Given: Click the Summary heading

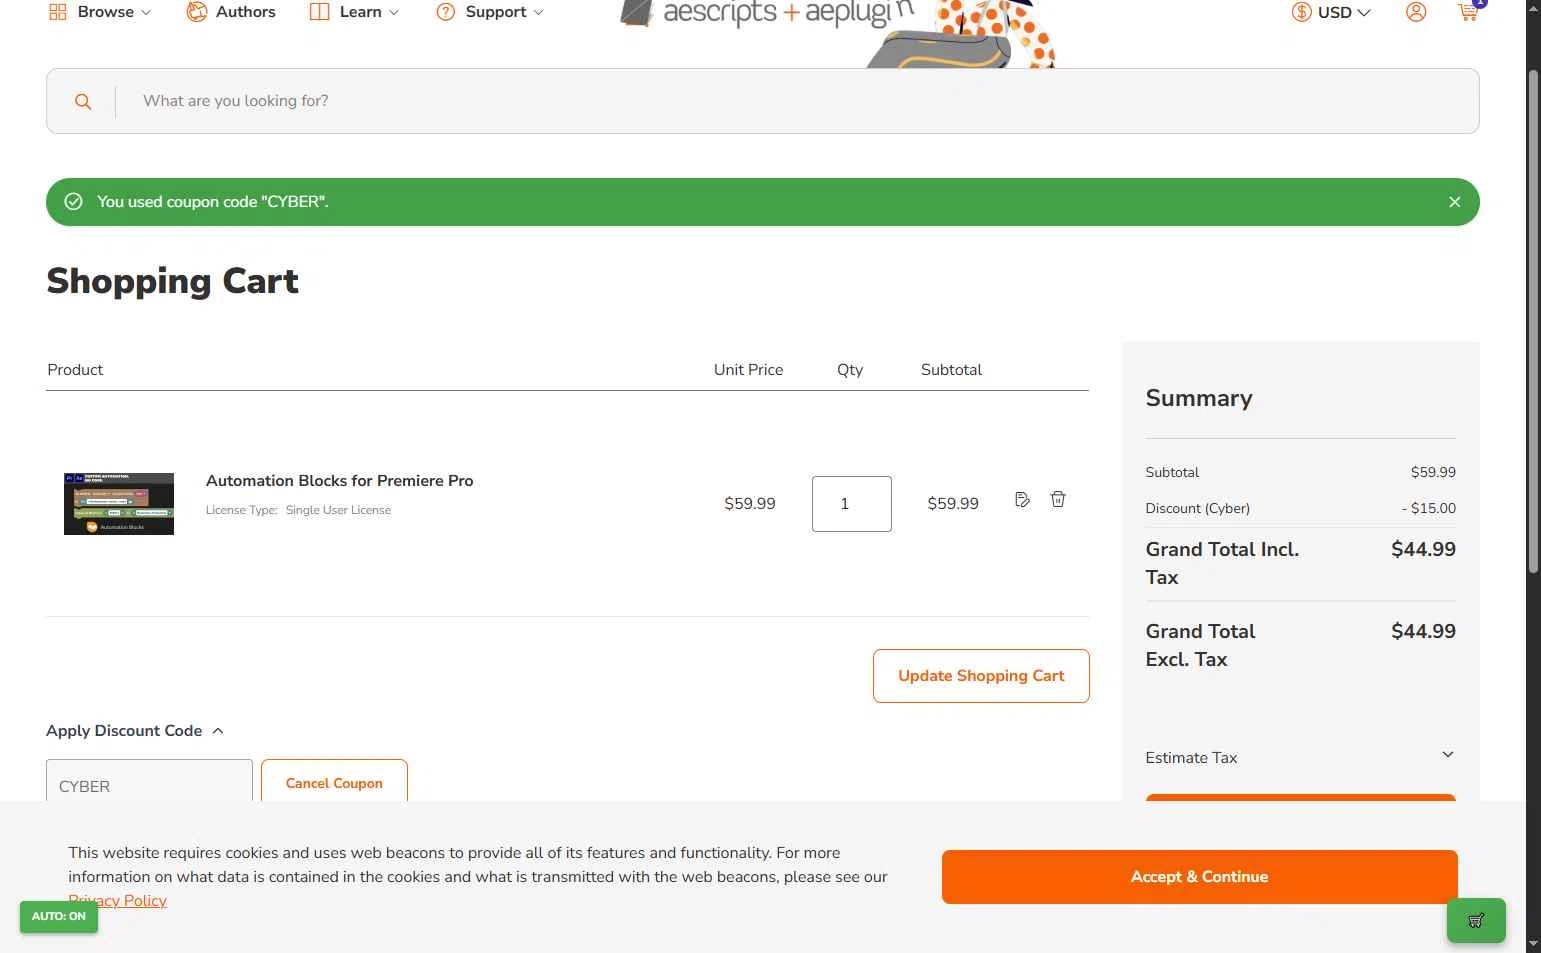Looking at the screenshot, I should pos(1199,398).
